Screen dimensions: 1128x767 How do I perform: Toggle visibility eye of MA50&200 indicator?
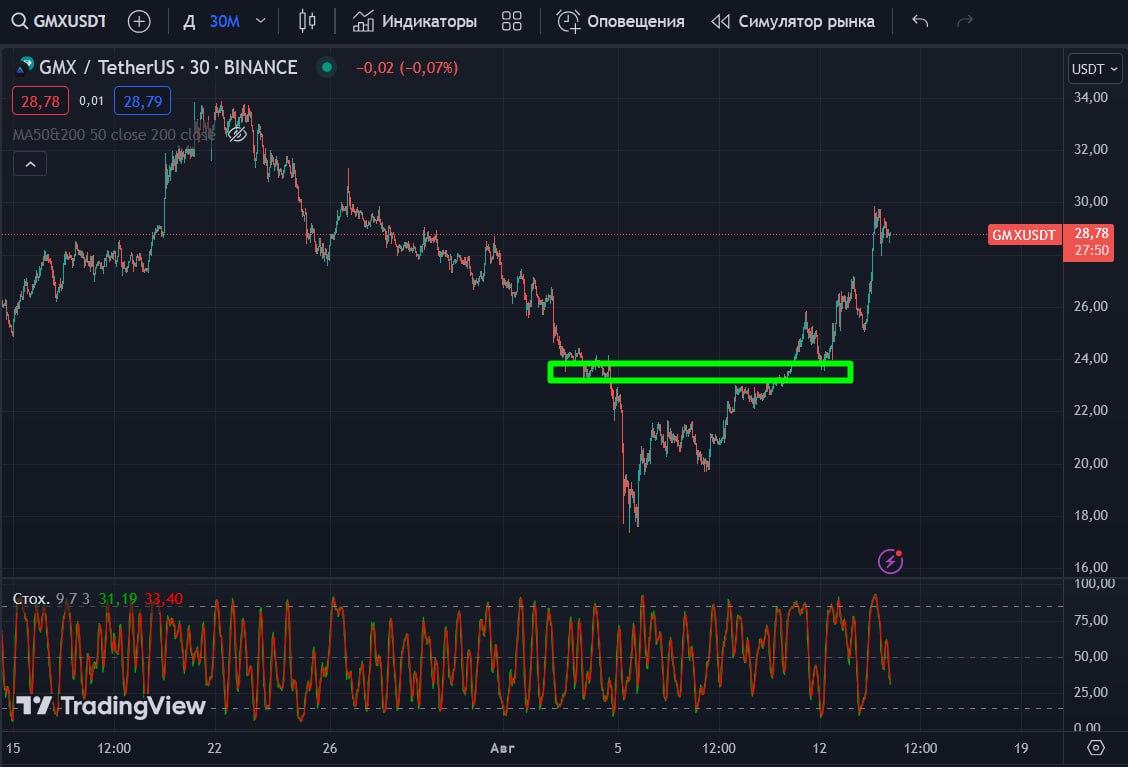[237, 135]
